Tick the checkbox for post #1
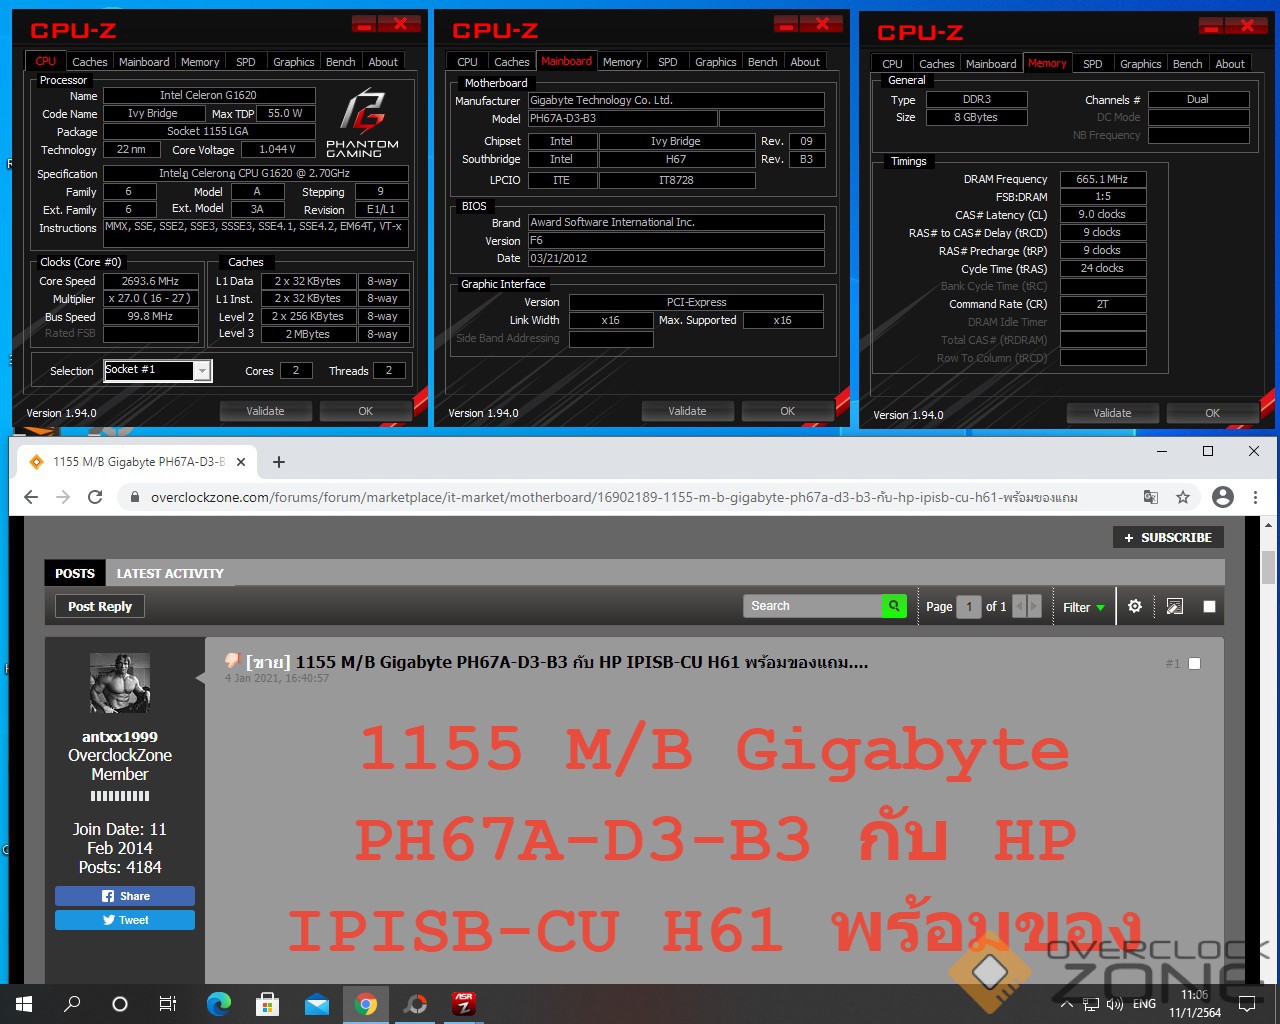The image size is (1280, 1024). pos(1194,663)
